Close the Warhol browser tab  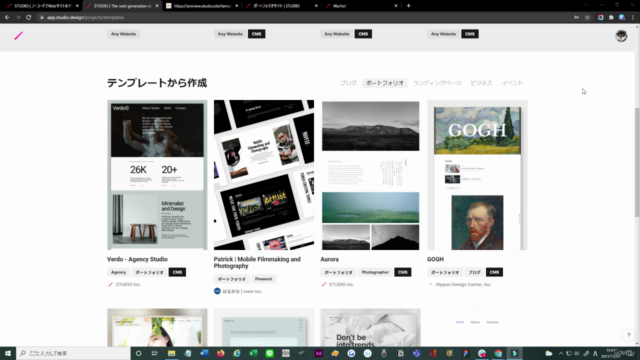396,6
